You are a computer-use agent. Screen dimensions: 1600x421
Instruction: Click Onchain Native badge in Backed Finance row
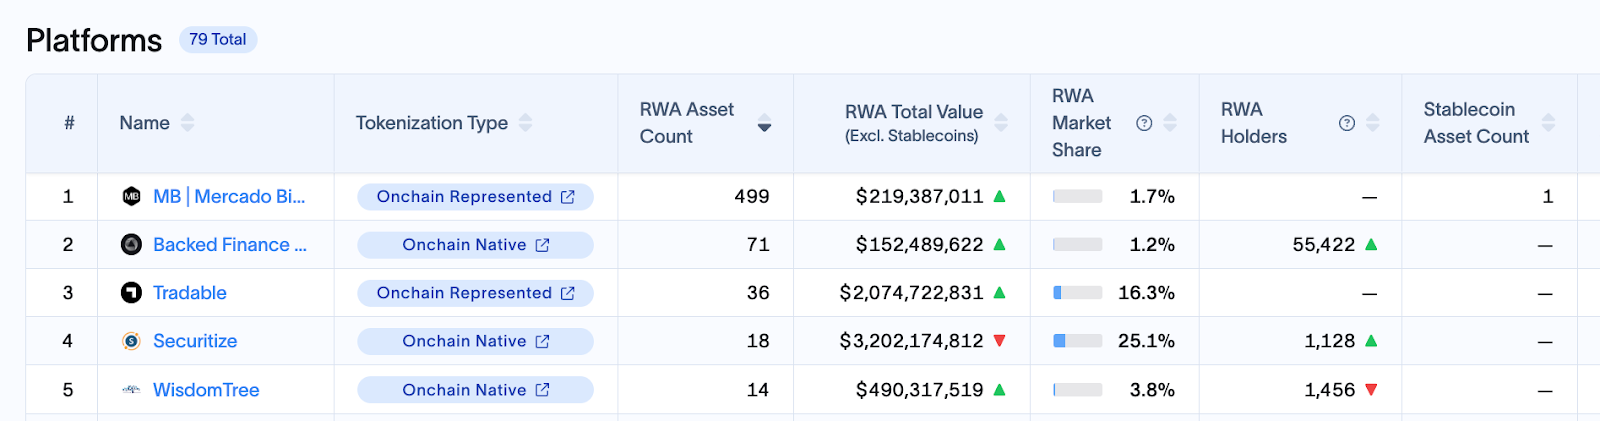(x=475, y=245)
